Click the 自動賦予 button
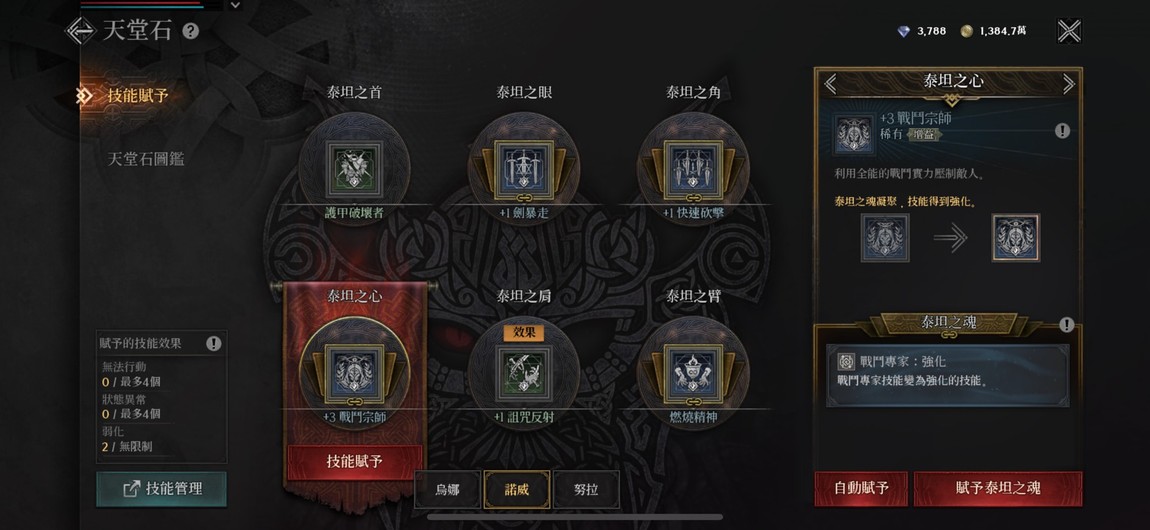 pos(861,488)
